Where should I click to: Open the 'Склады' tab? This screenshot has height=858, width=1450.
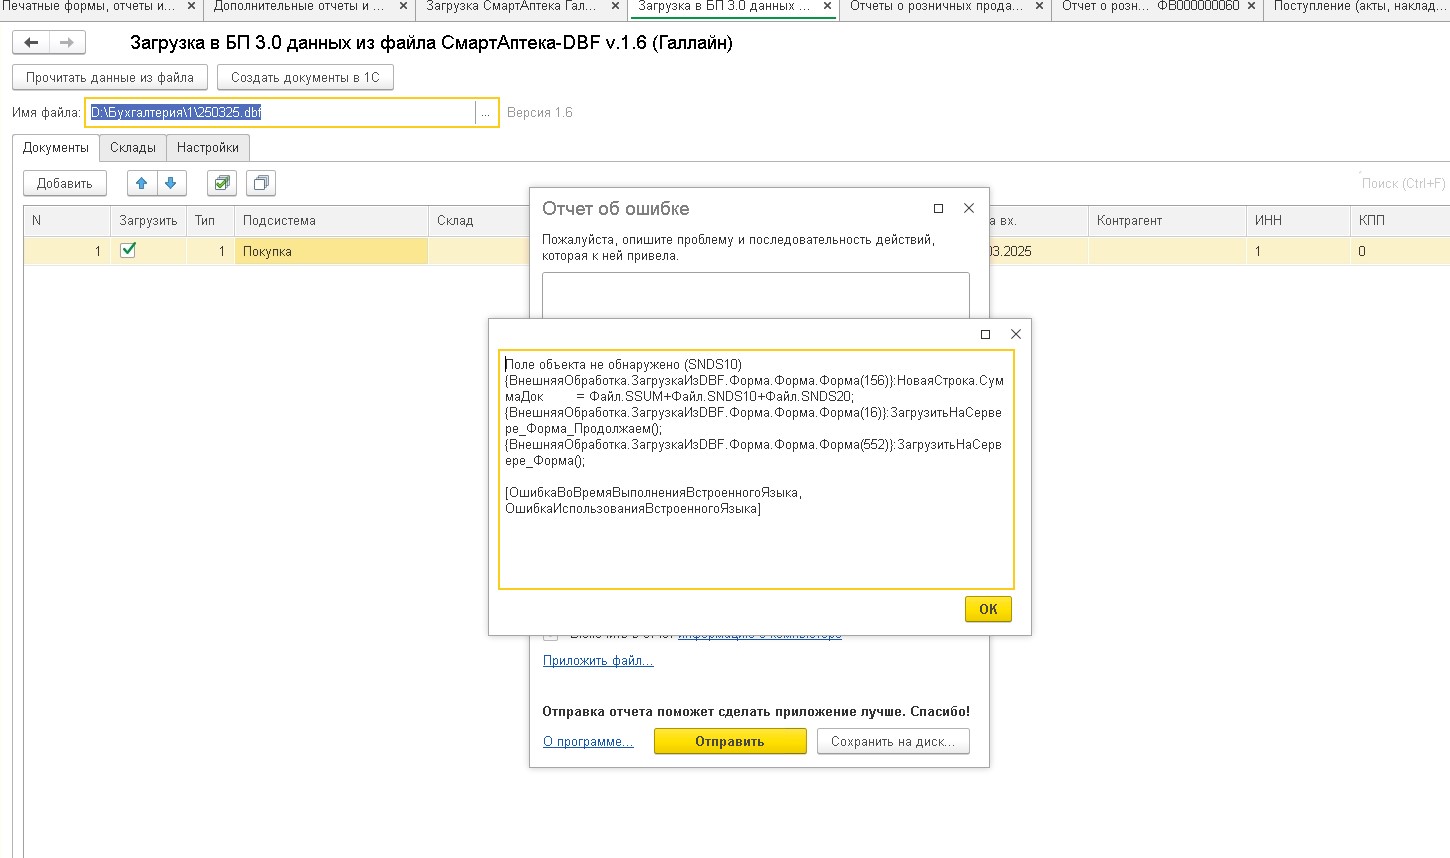133,147
